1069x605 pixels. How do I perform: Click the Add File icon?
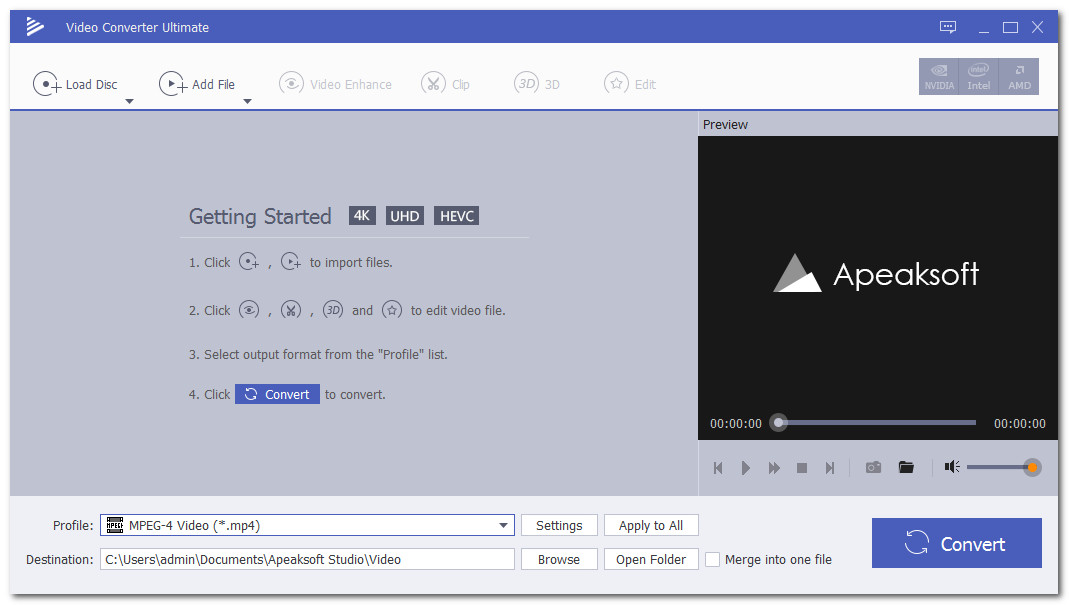click(173, 84)
